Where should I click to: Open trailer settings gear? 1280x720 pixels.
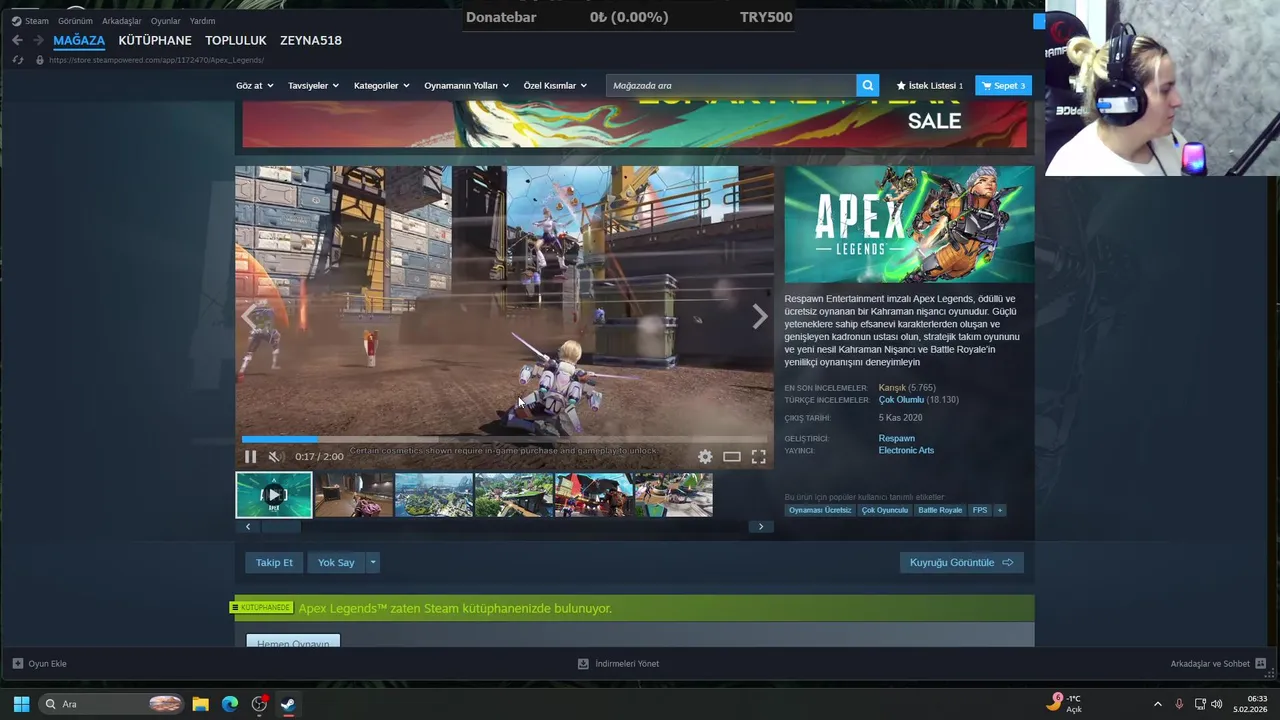coord(705,456)
